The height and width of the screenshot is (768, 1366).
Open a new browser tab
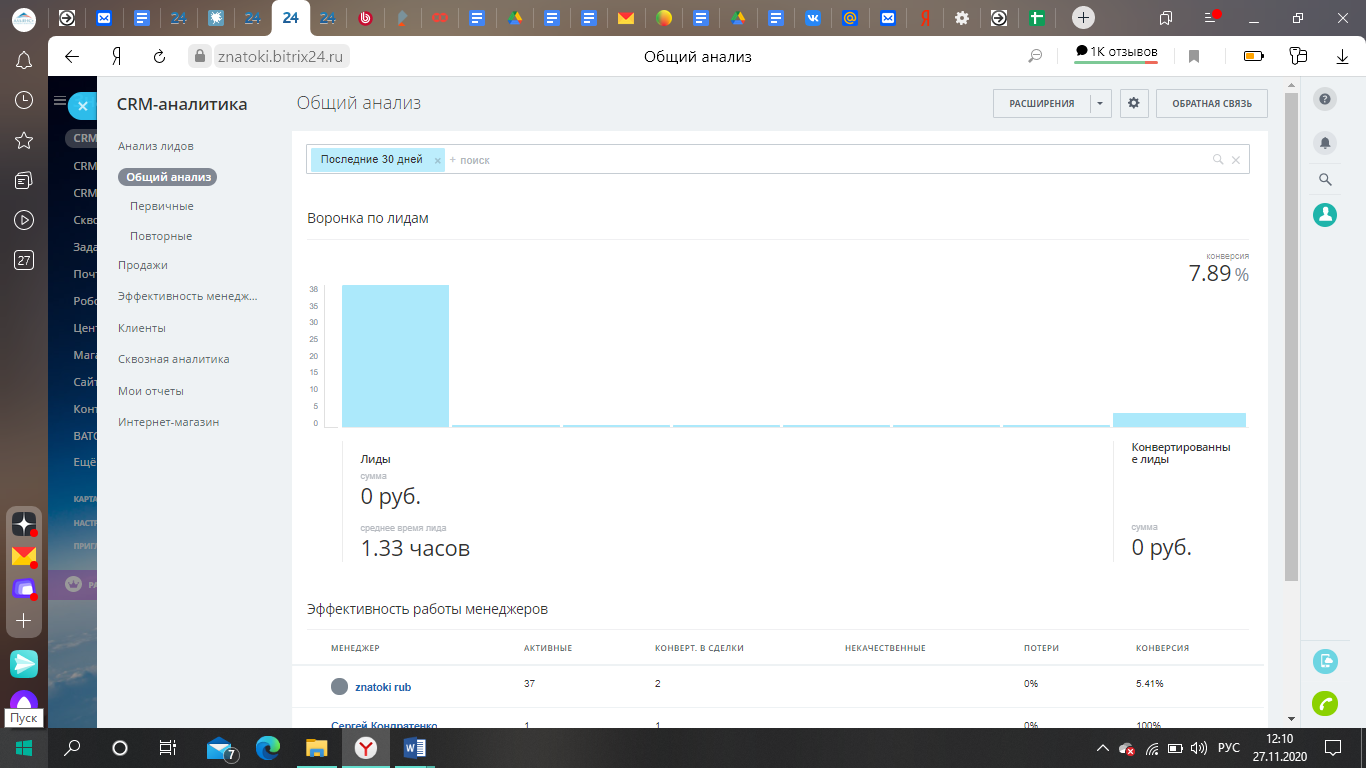point(1083,17)
